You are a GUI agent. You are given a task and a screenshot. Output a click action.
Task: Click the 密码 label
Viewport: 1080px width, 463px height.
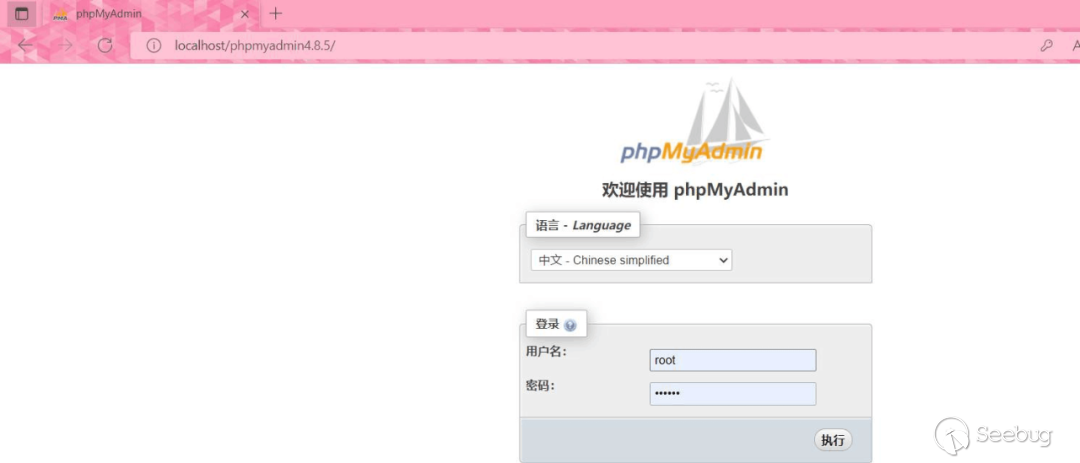pos(540,386)
